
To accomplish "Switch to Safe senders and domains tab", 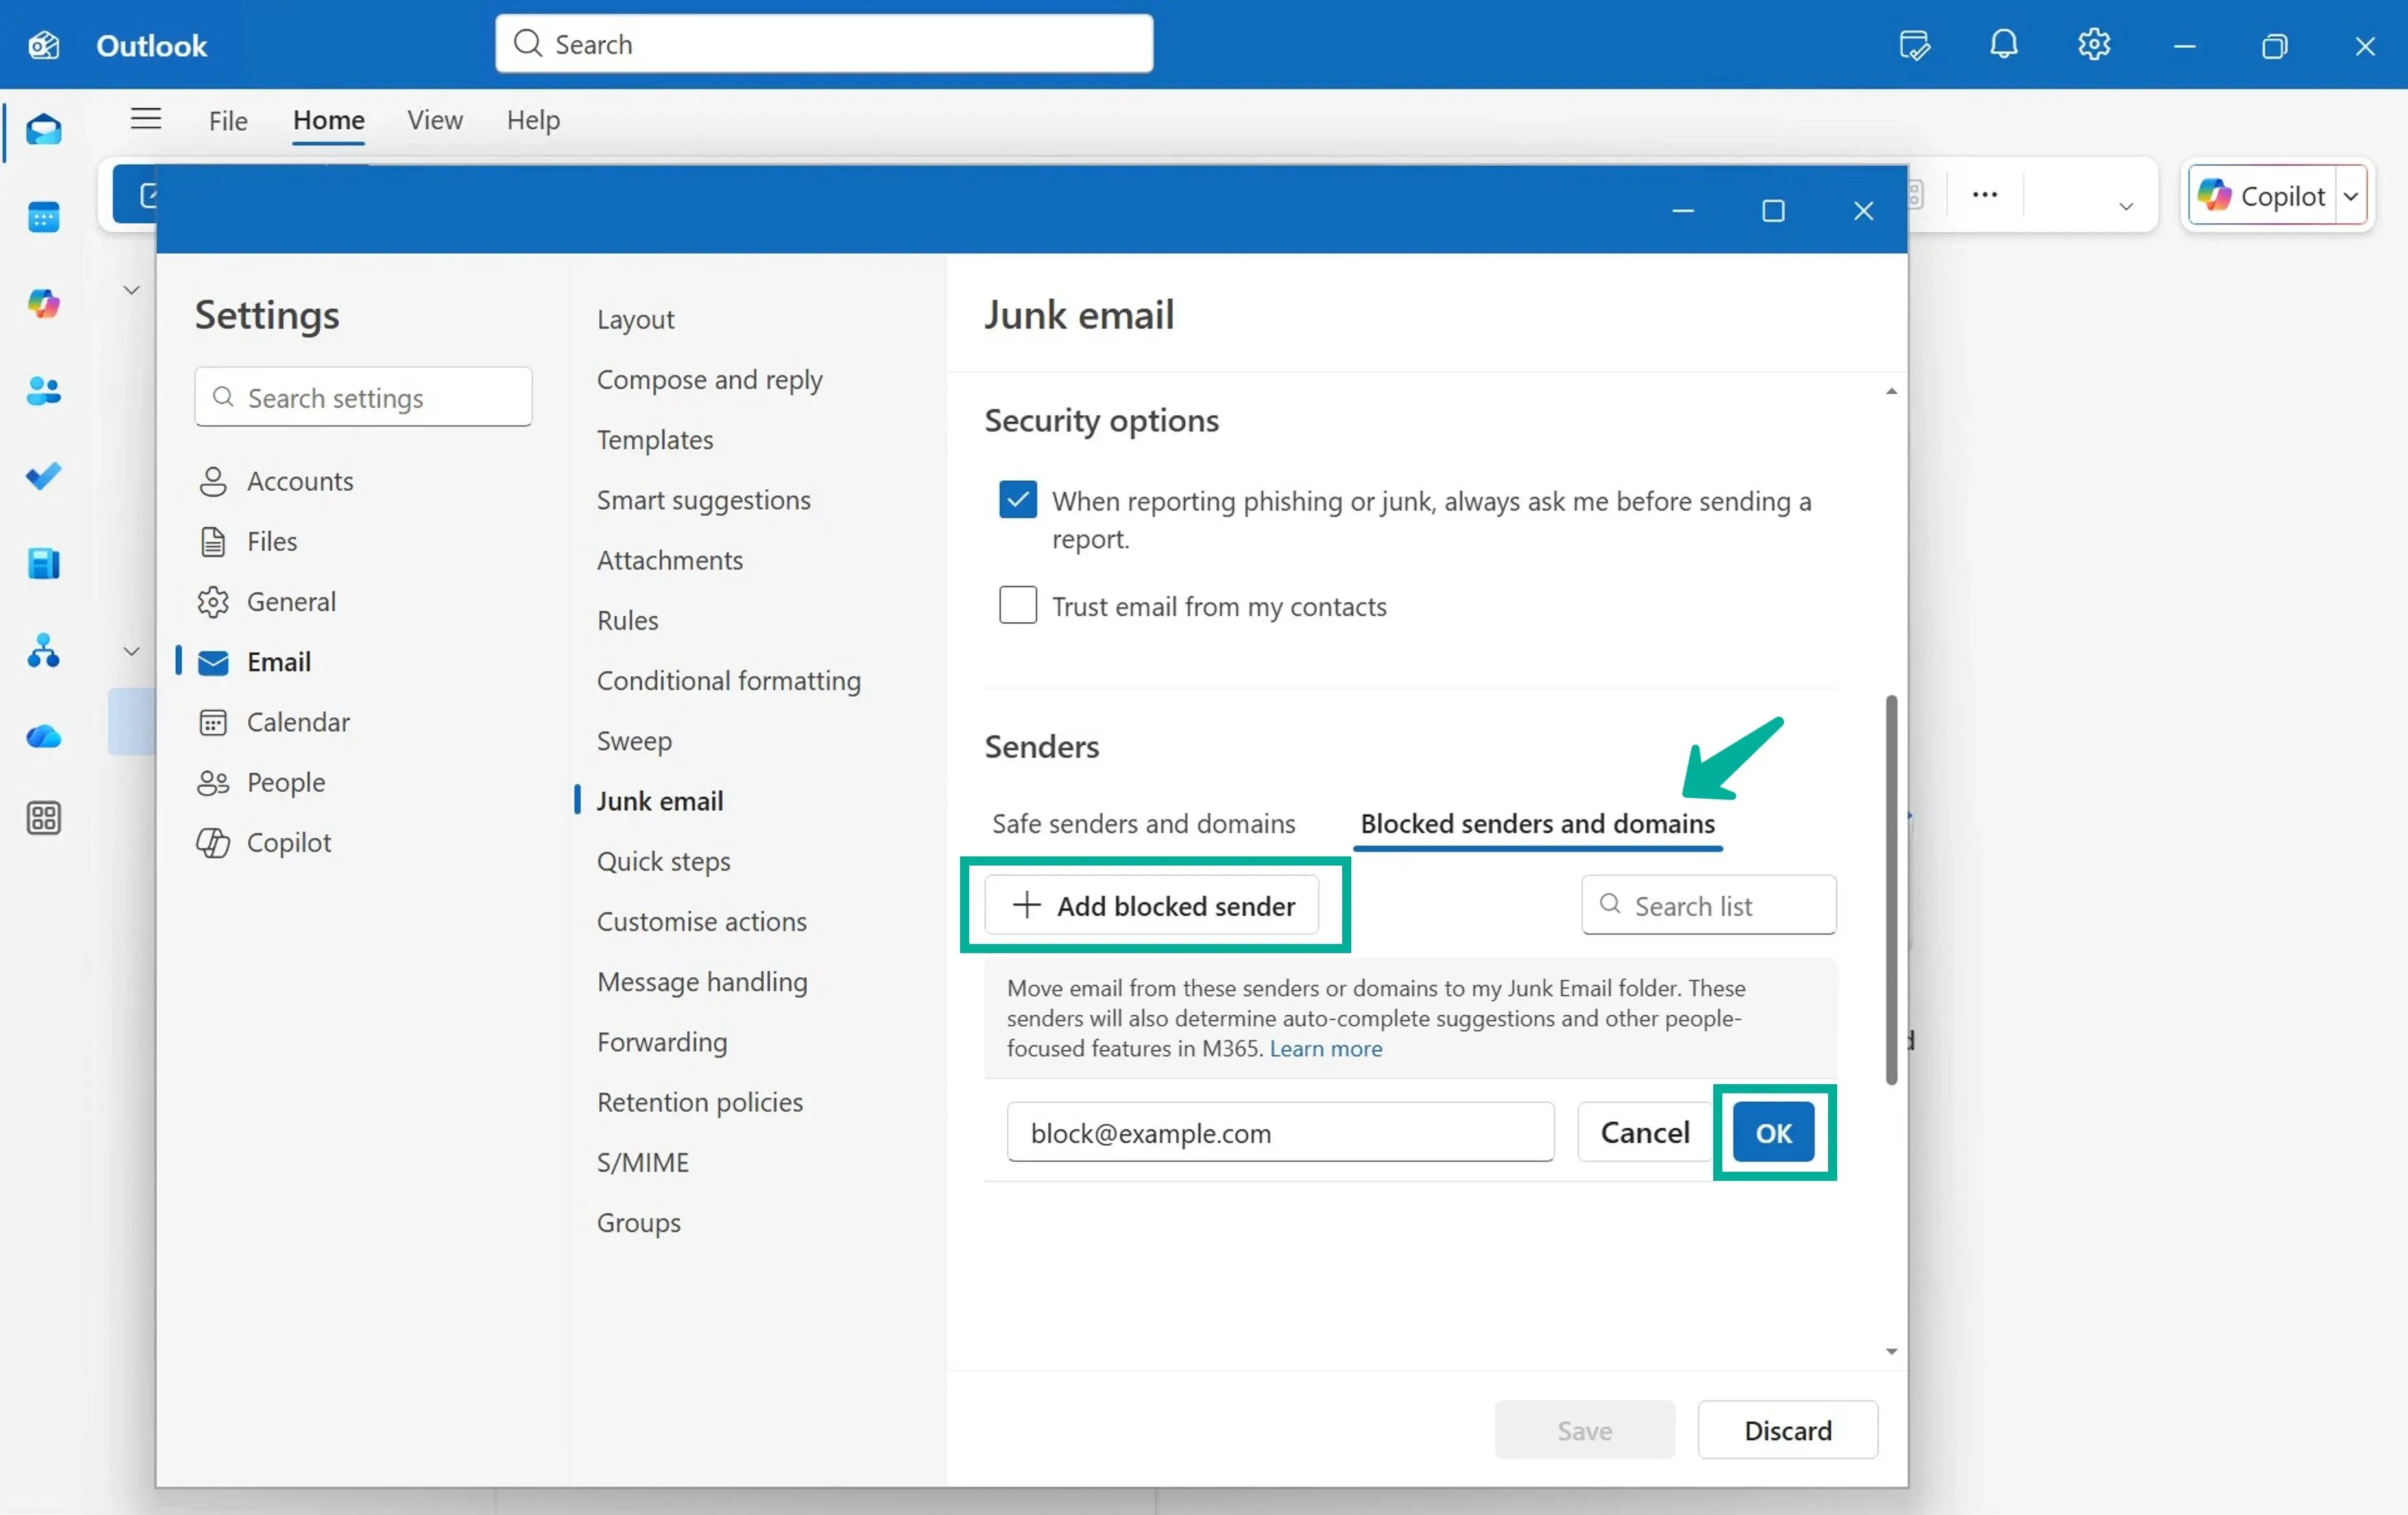I will (1143, 823).
